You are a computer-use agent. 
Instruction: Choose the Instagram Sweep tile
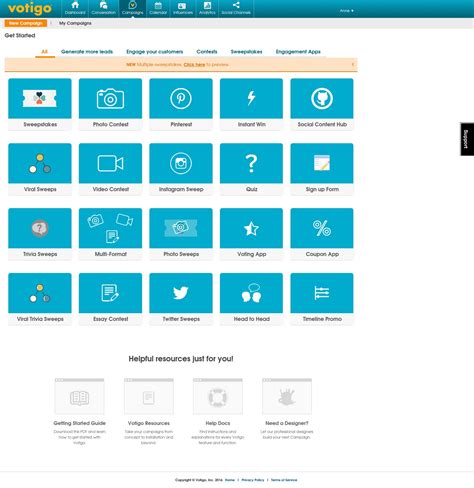tap(181, 169)
